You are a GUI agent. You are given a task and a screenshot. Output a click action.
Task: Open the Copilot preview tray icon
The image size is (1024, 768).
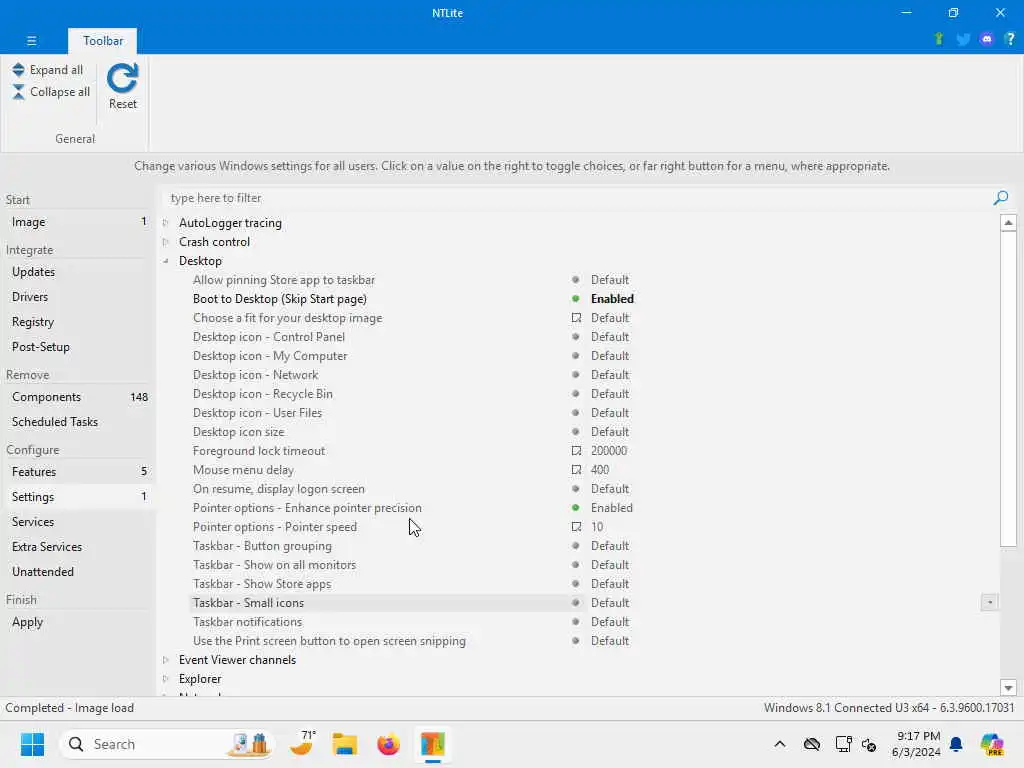pos(992,744)
